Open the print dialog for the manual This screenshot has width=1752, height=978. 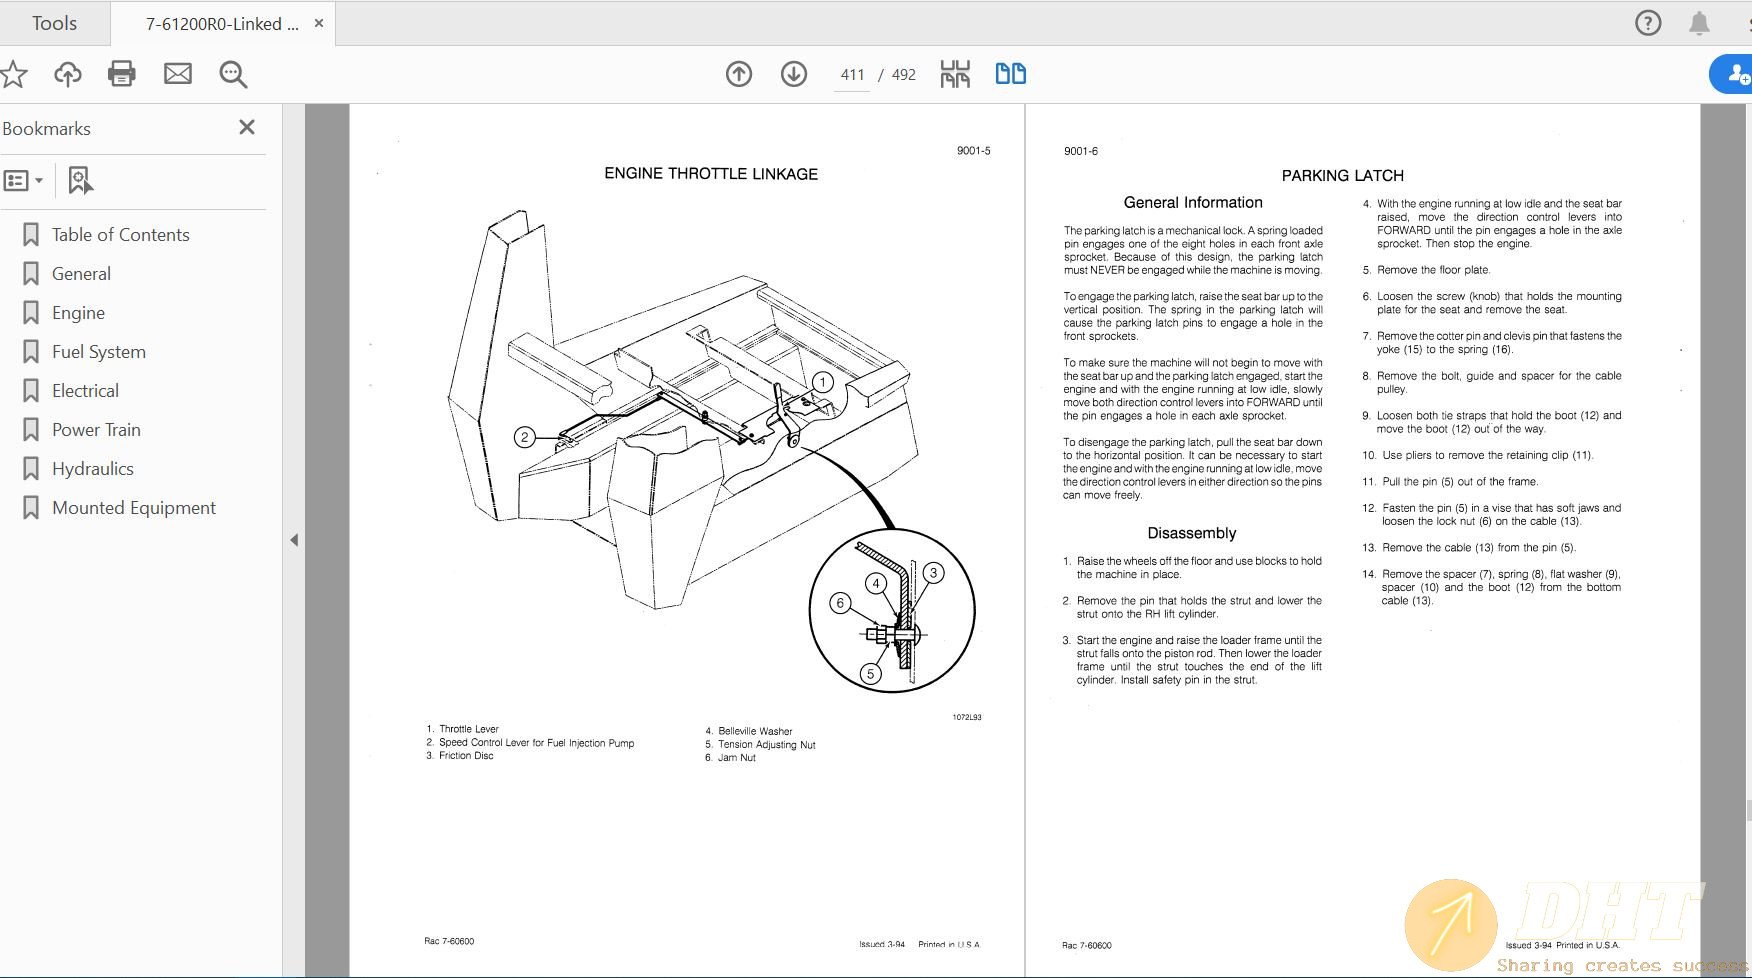[122, 73]
